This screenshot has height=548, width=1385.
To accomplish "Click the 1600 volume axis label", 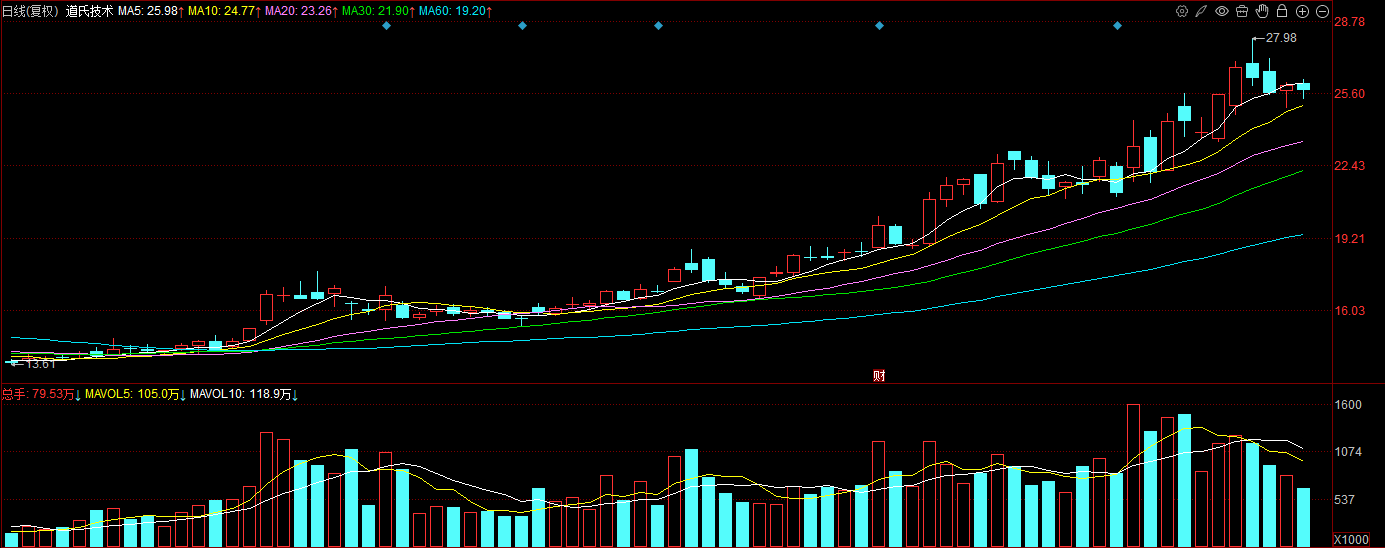I will 1348,405.
